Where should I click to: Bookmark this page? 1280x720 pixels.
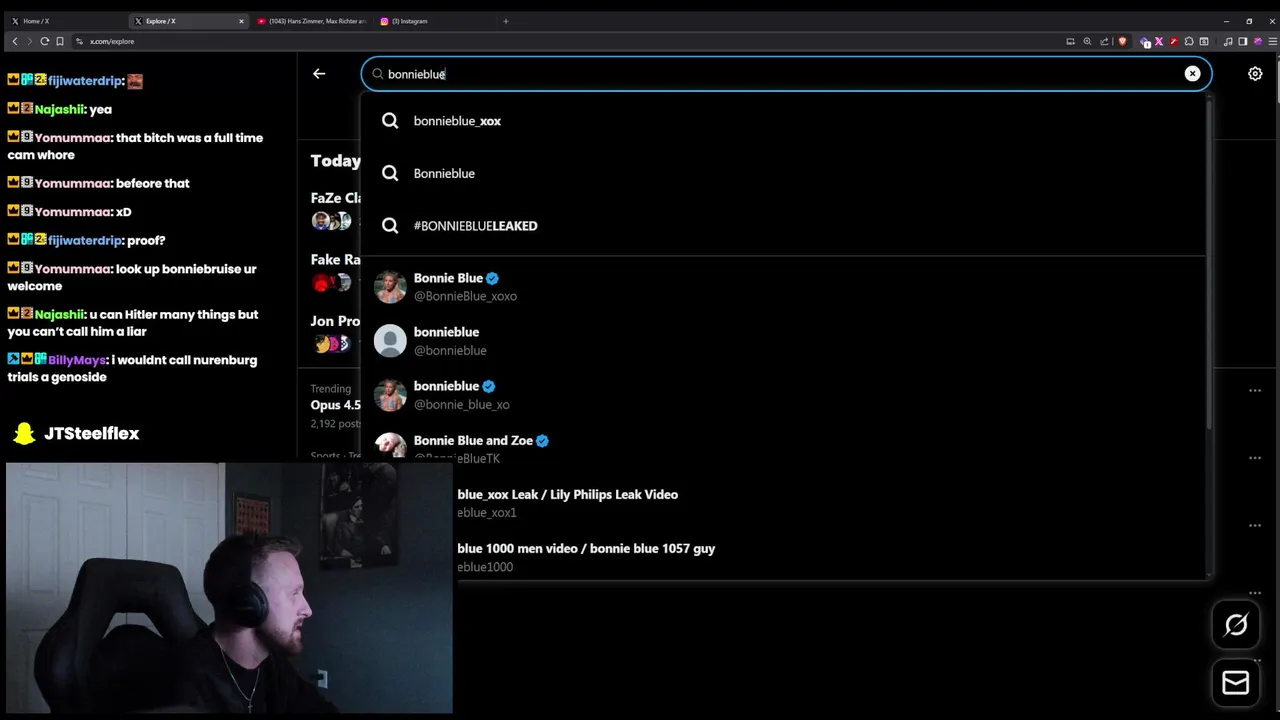[60, 41]
